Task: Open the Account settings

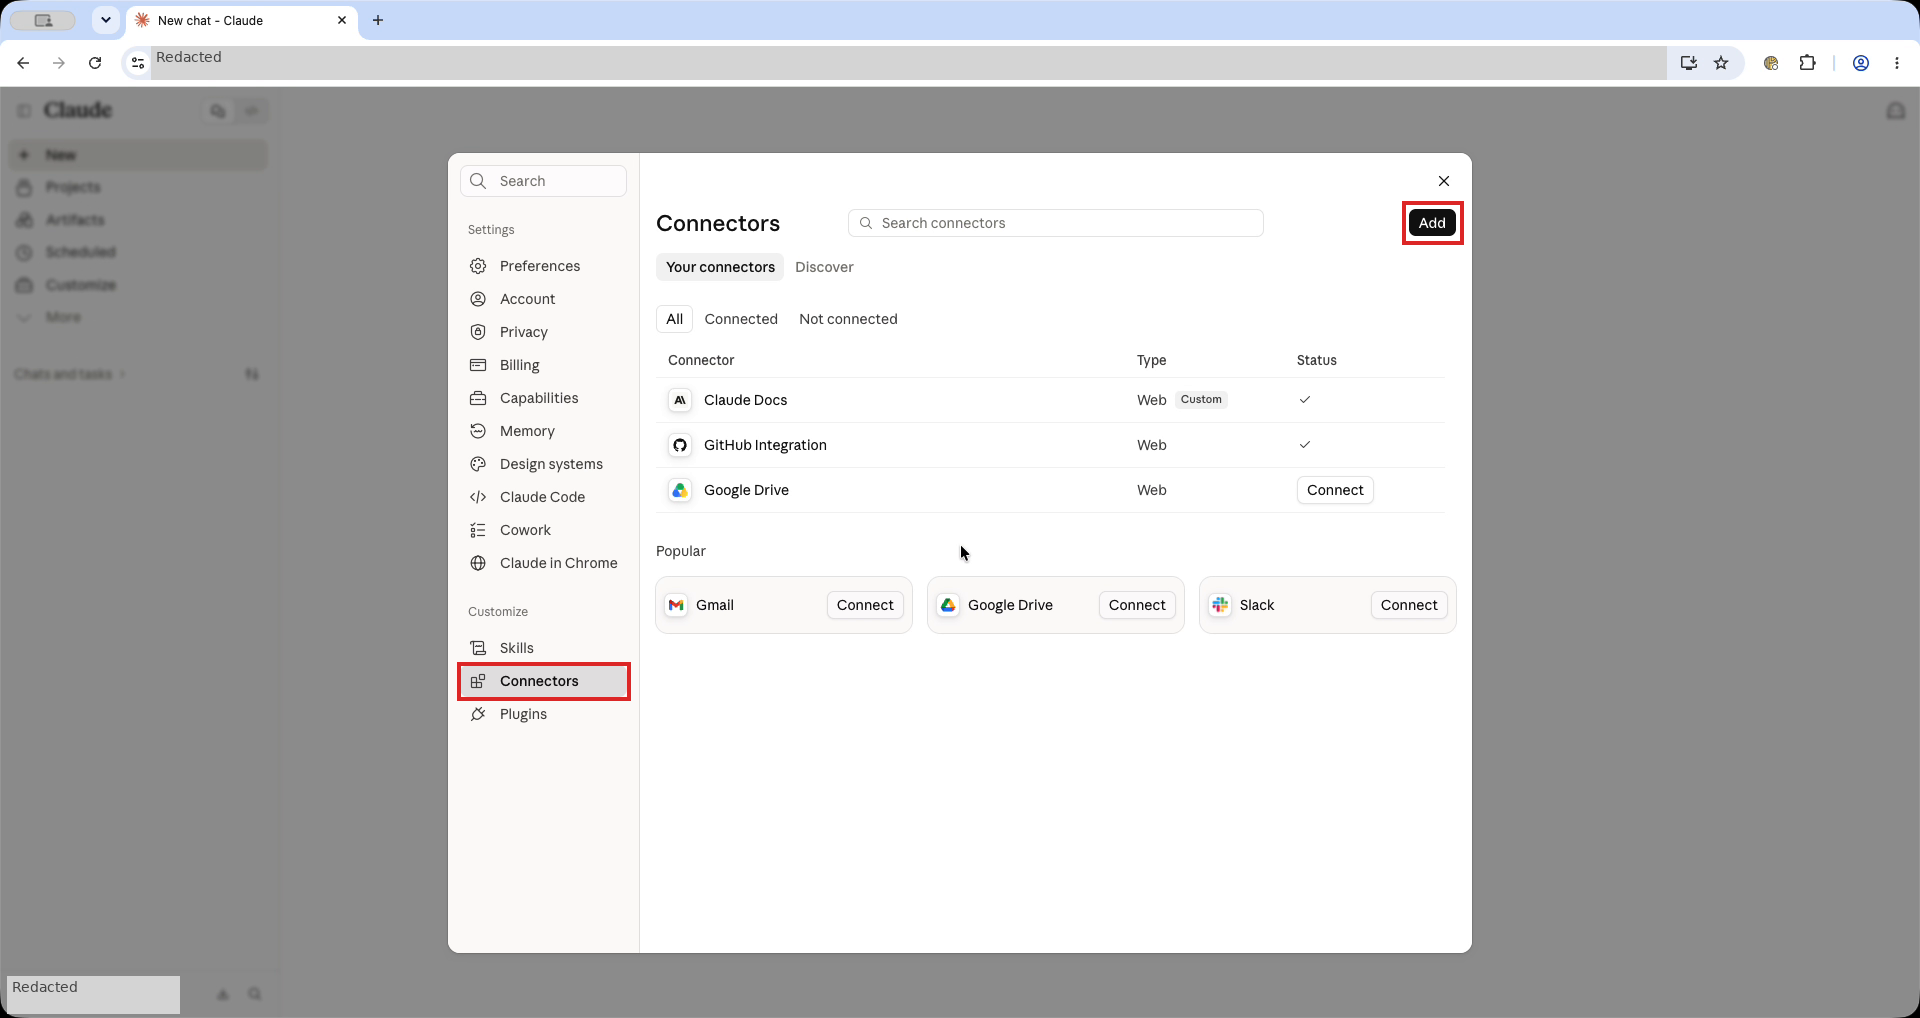Action: [x=543, y=299]
